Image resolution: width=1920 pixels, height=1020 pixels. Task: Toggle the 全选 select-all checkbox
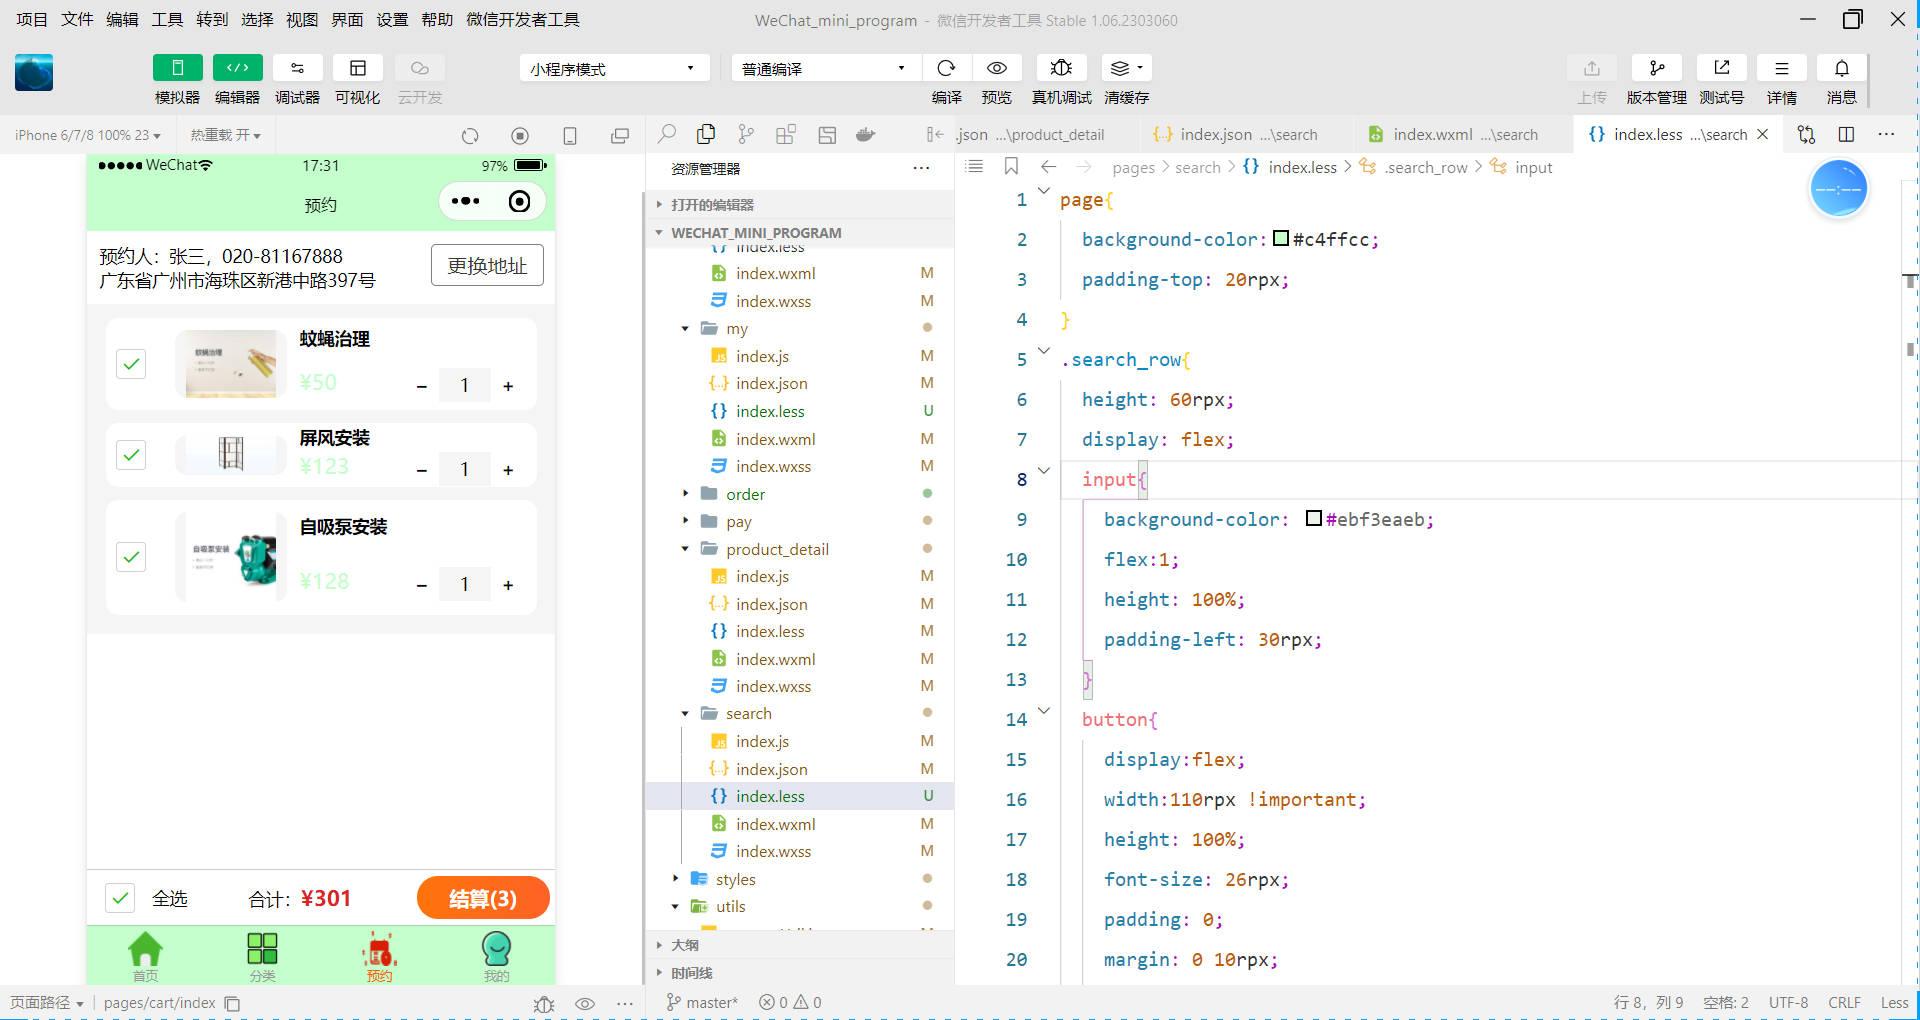pyautogui.click(x=120, y=898)
